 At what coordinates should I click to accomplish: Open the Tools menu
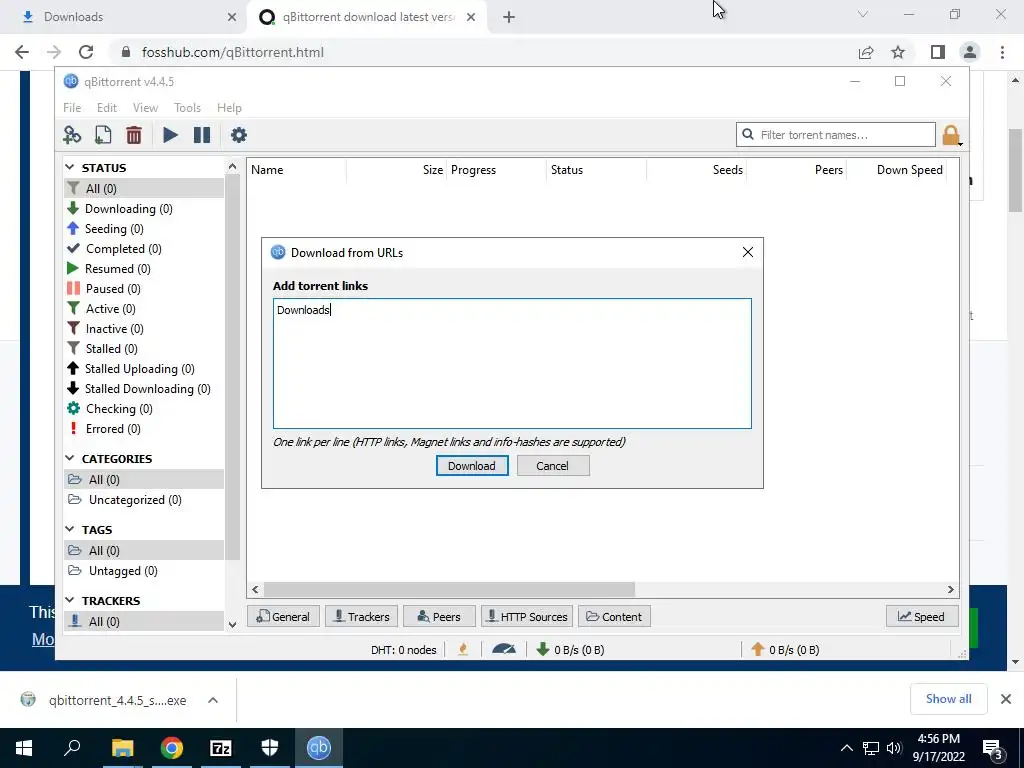187,108
